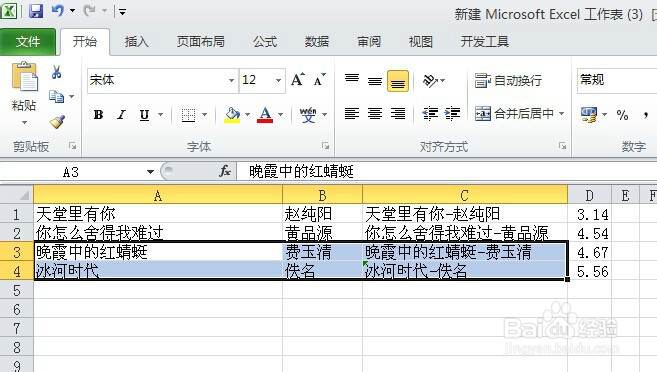Toggle Bold formatting
Viewport: 657px width, 372px height.
click(x=98, y=115)
